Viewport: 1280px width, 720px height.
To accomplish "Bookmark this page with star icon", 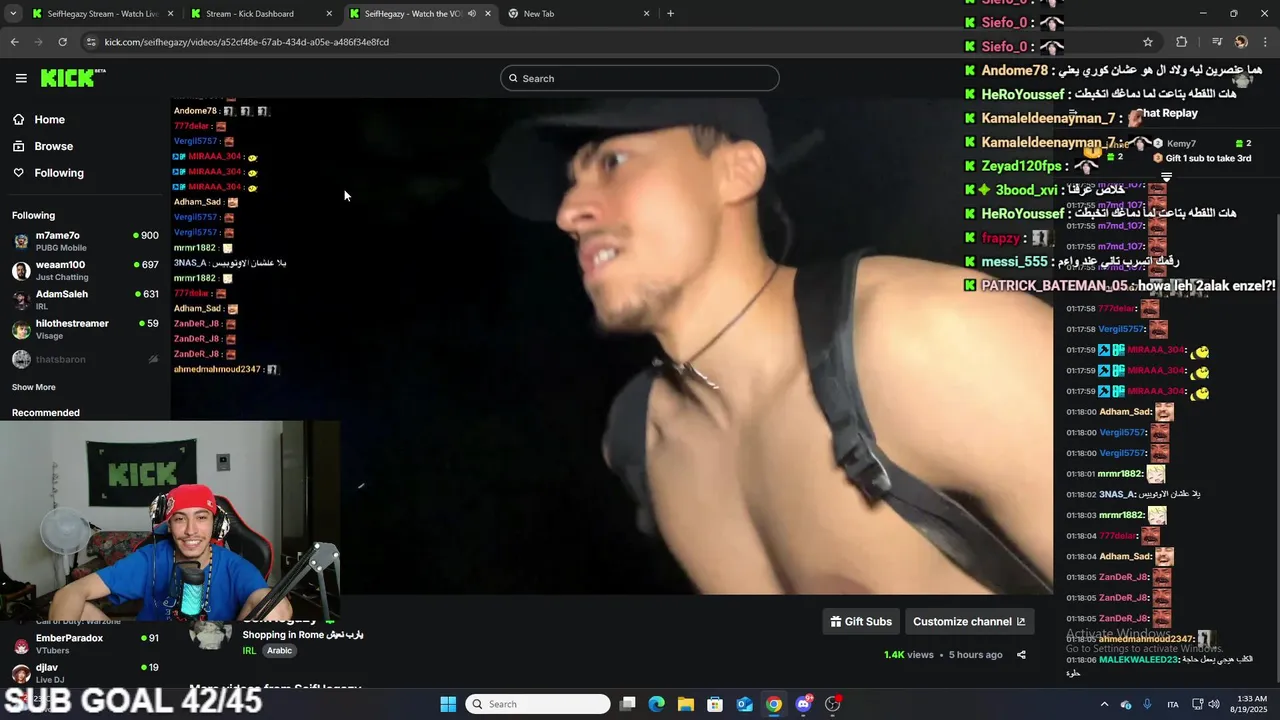I will [x=1148, y=42].
